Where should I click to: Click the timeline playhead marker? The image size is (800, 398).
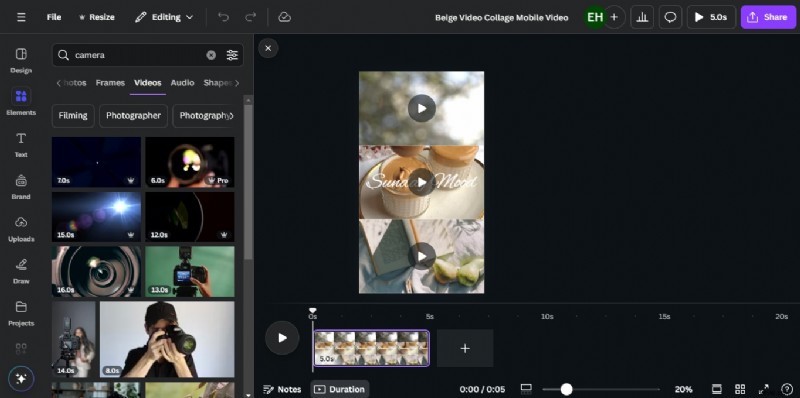(x=313, y=311)
